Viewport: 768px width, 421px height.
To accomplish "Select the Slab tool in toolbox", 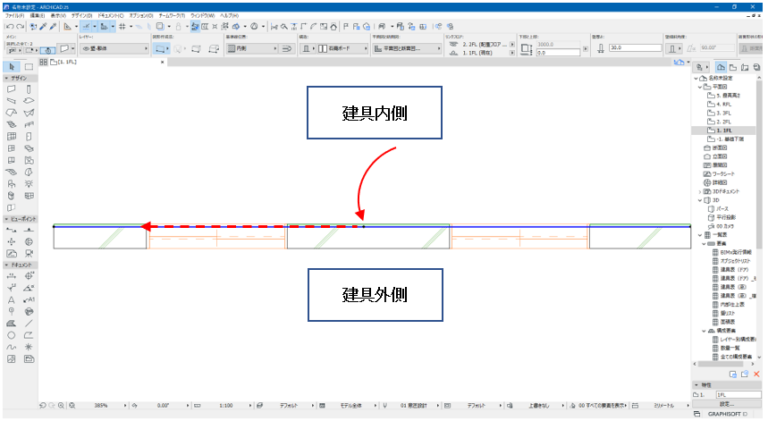I will (x=29, y=101).
